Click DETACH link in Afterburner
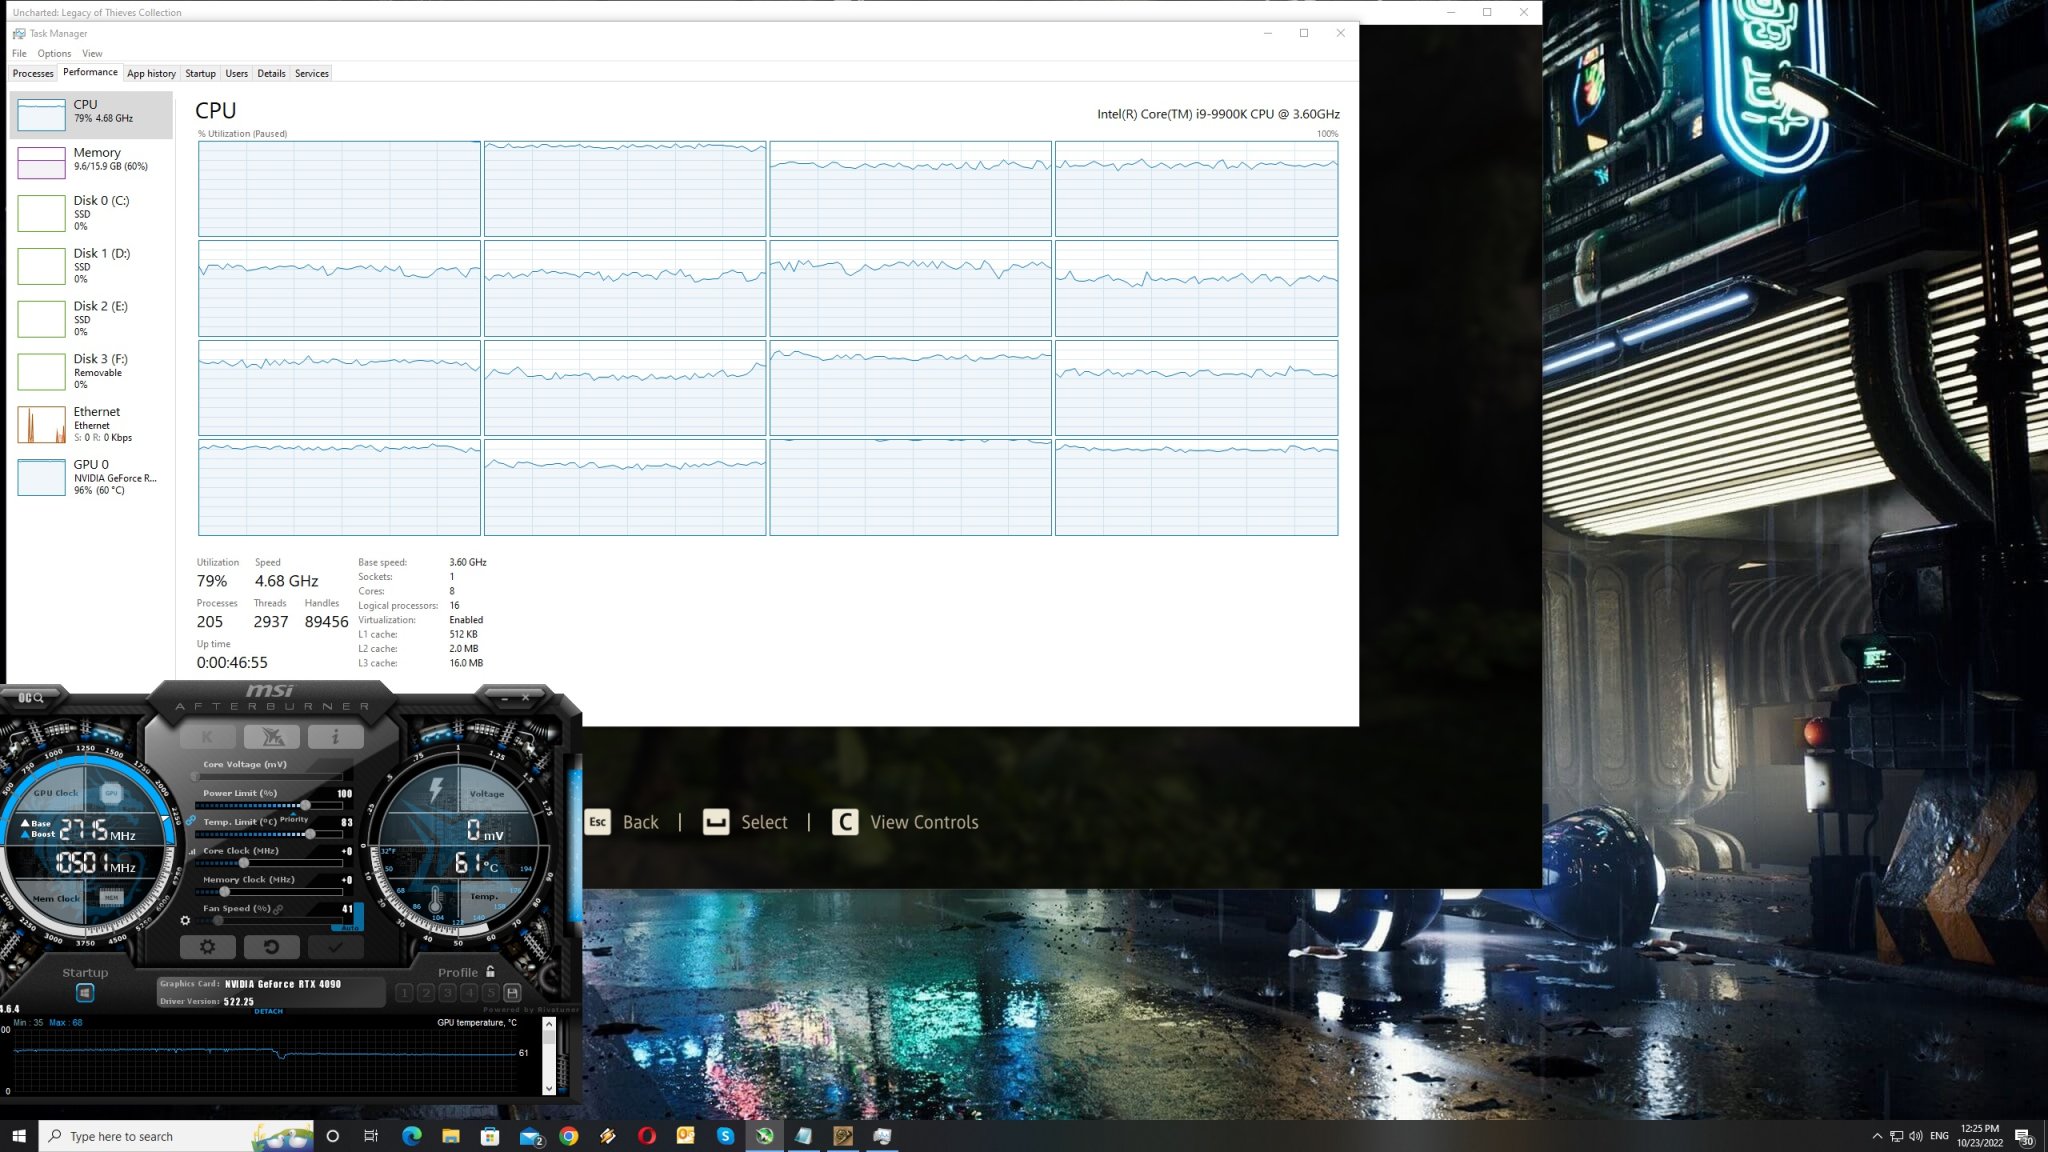The width and height of the screenshot is (2048, 1152). (268, 1011)
